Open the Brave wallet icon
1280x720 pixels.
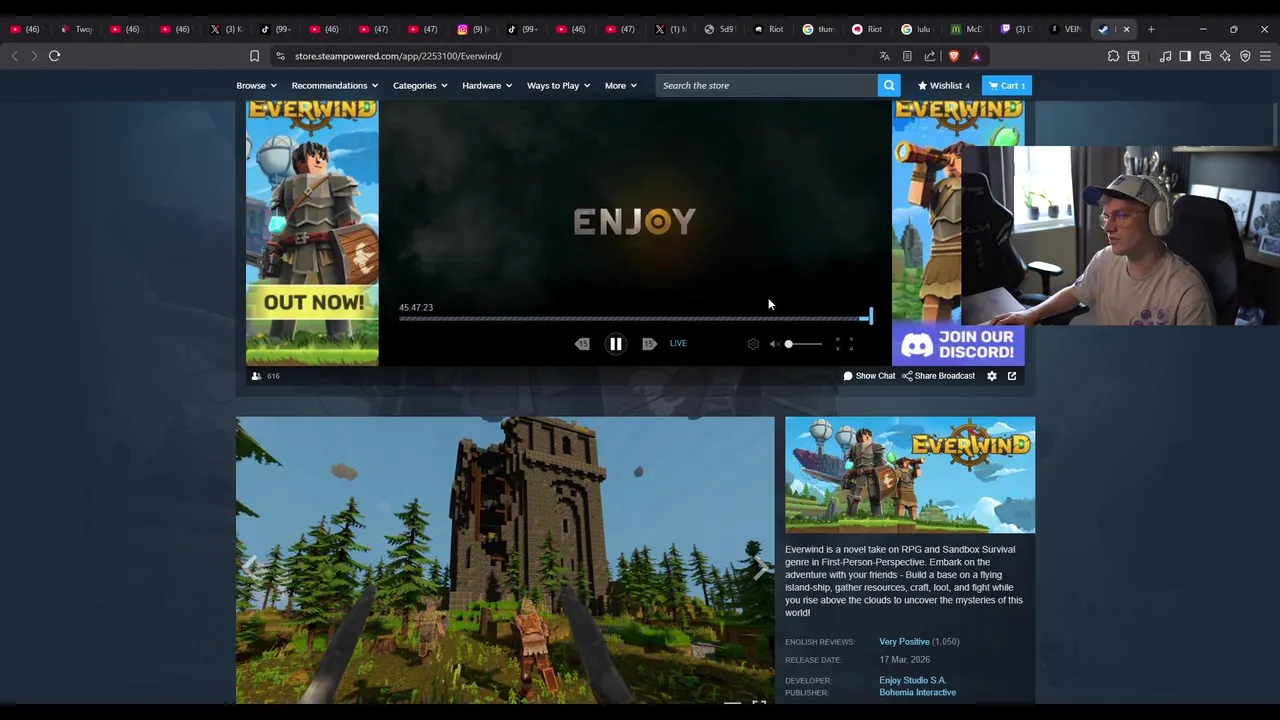click(1205, 56)
